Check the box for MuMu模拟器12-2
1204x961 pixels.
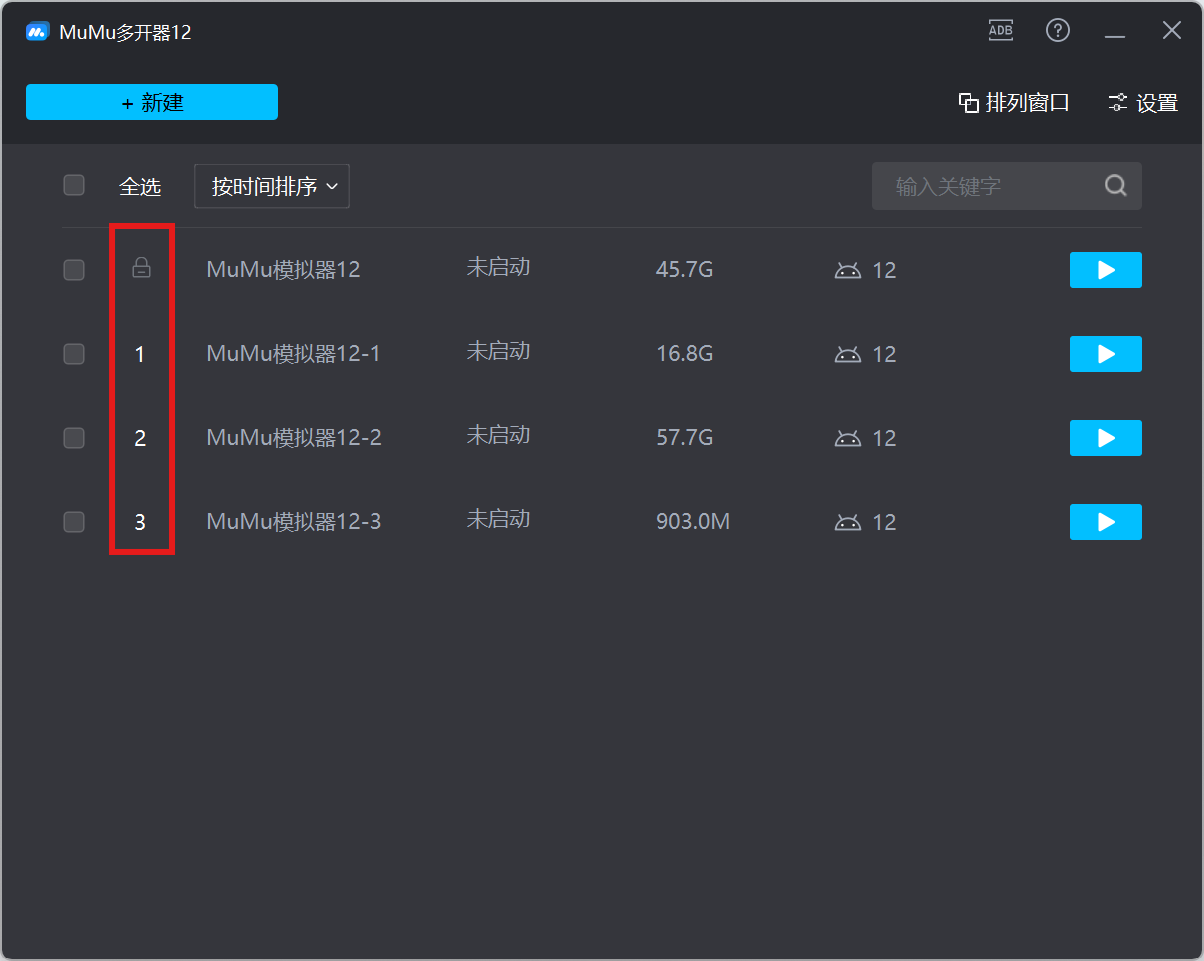(x=74, y=438)
